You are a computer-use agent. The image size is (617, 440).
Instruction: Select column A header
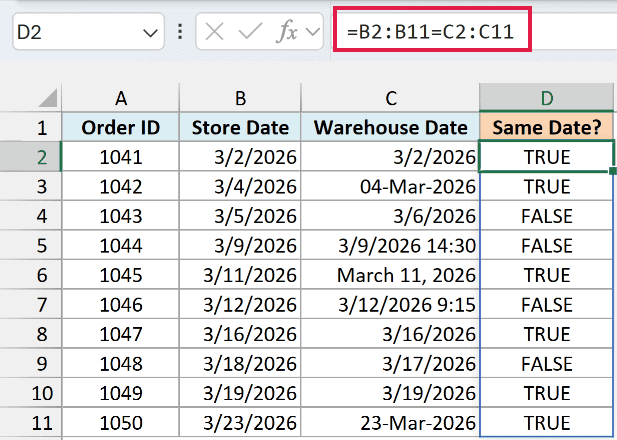121,98
